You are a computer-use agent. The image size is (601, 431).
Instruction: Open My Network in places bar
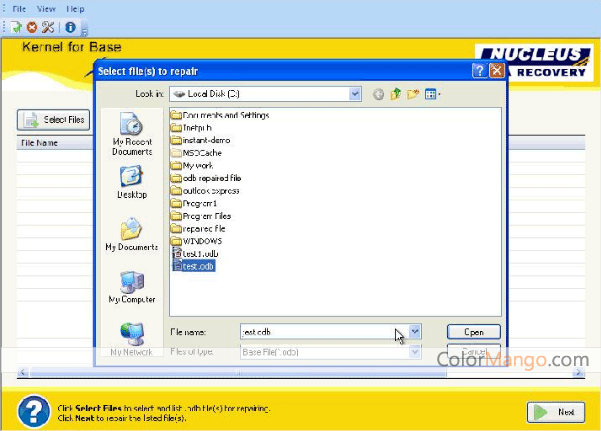131,339
